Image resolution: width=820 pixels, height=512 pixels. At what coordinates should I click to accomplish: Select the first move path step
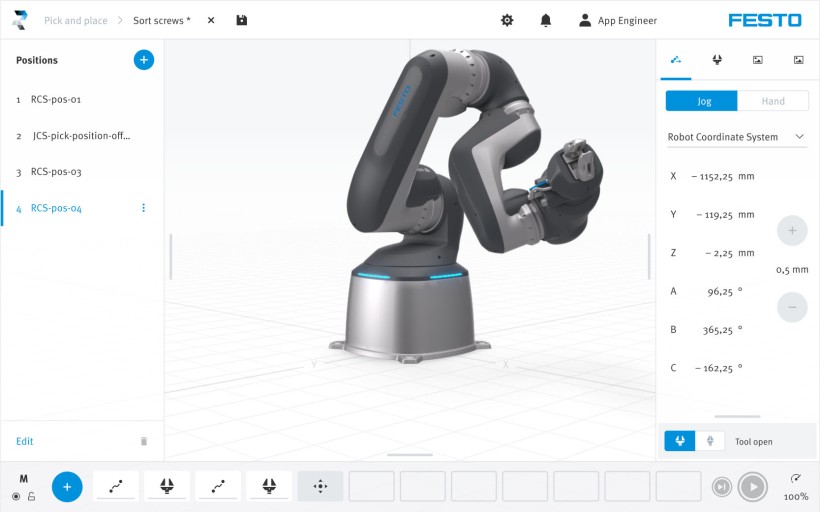pos(116,486)
